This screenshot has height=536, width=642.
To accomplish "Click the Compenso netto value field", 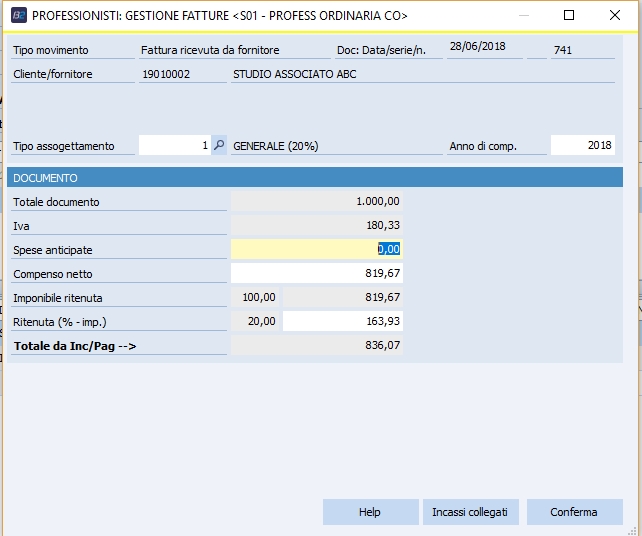I will tap(317, 273).
